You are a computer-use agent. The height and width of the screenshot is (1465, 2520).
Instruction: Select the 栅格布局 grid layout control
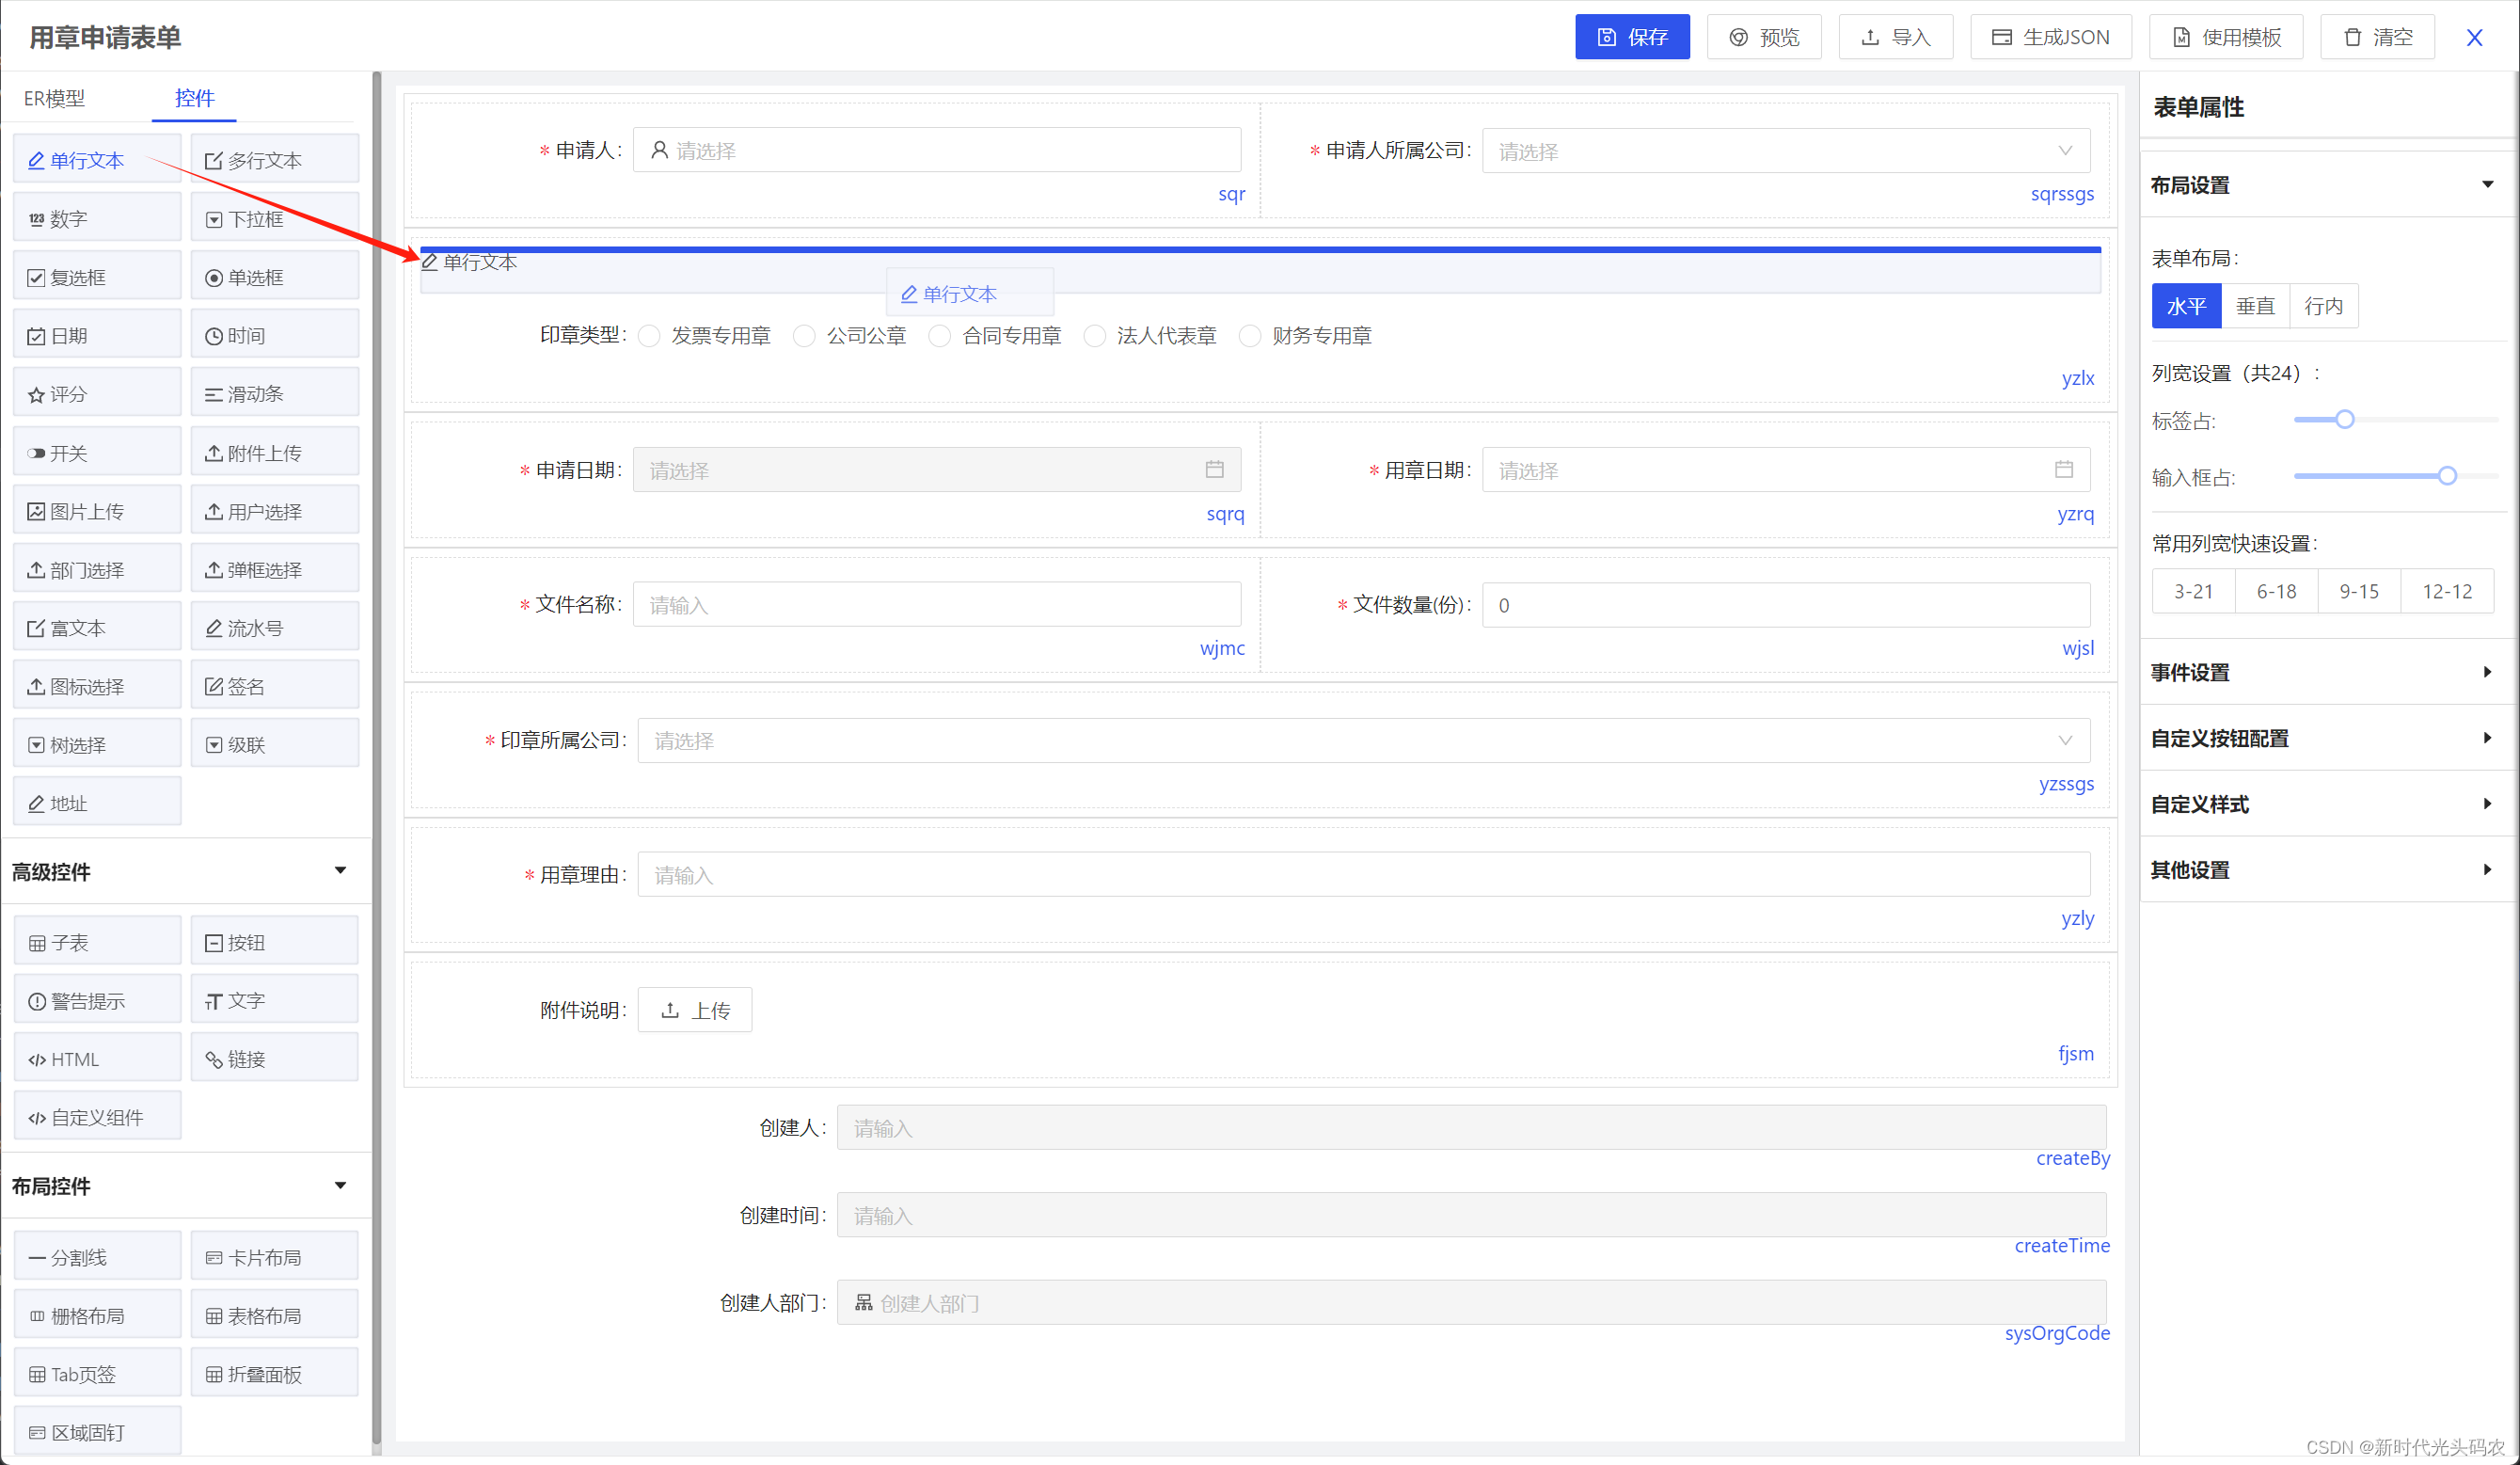[97, 1315]
